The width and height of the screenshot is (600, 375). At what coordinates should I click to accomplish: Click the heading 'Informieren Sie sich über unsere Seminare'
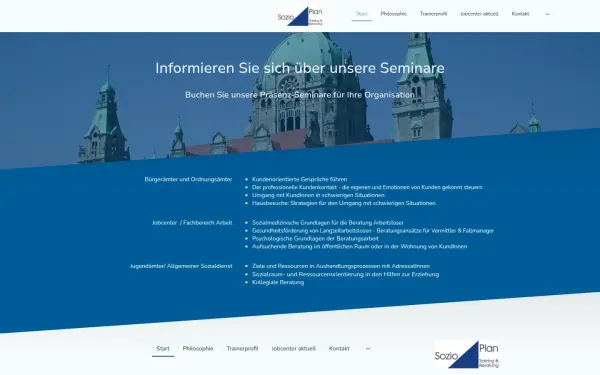[x=300, y=68]
